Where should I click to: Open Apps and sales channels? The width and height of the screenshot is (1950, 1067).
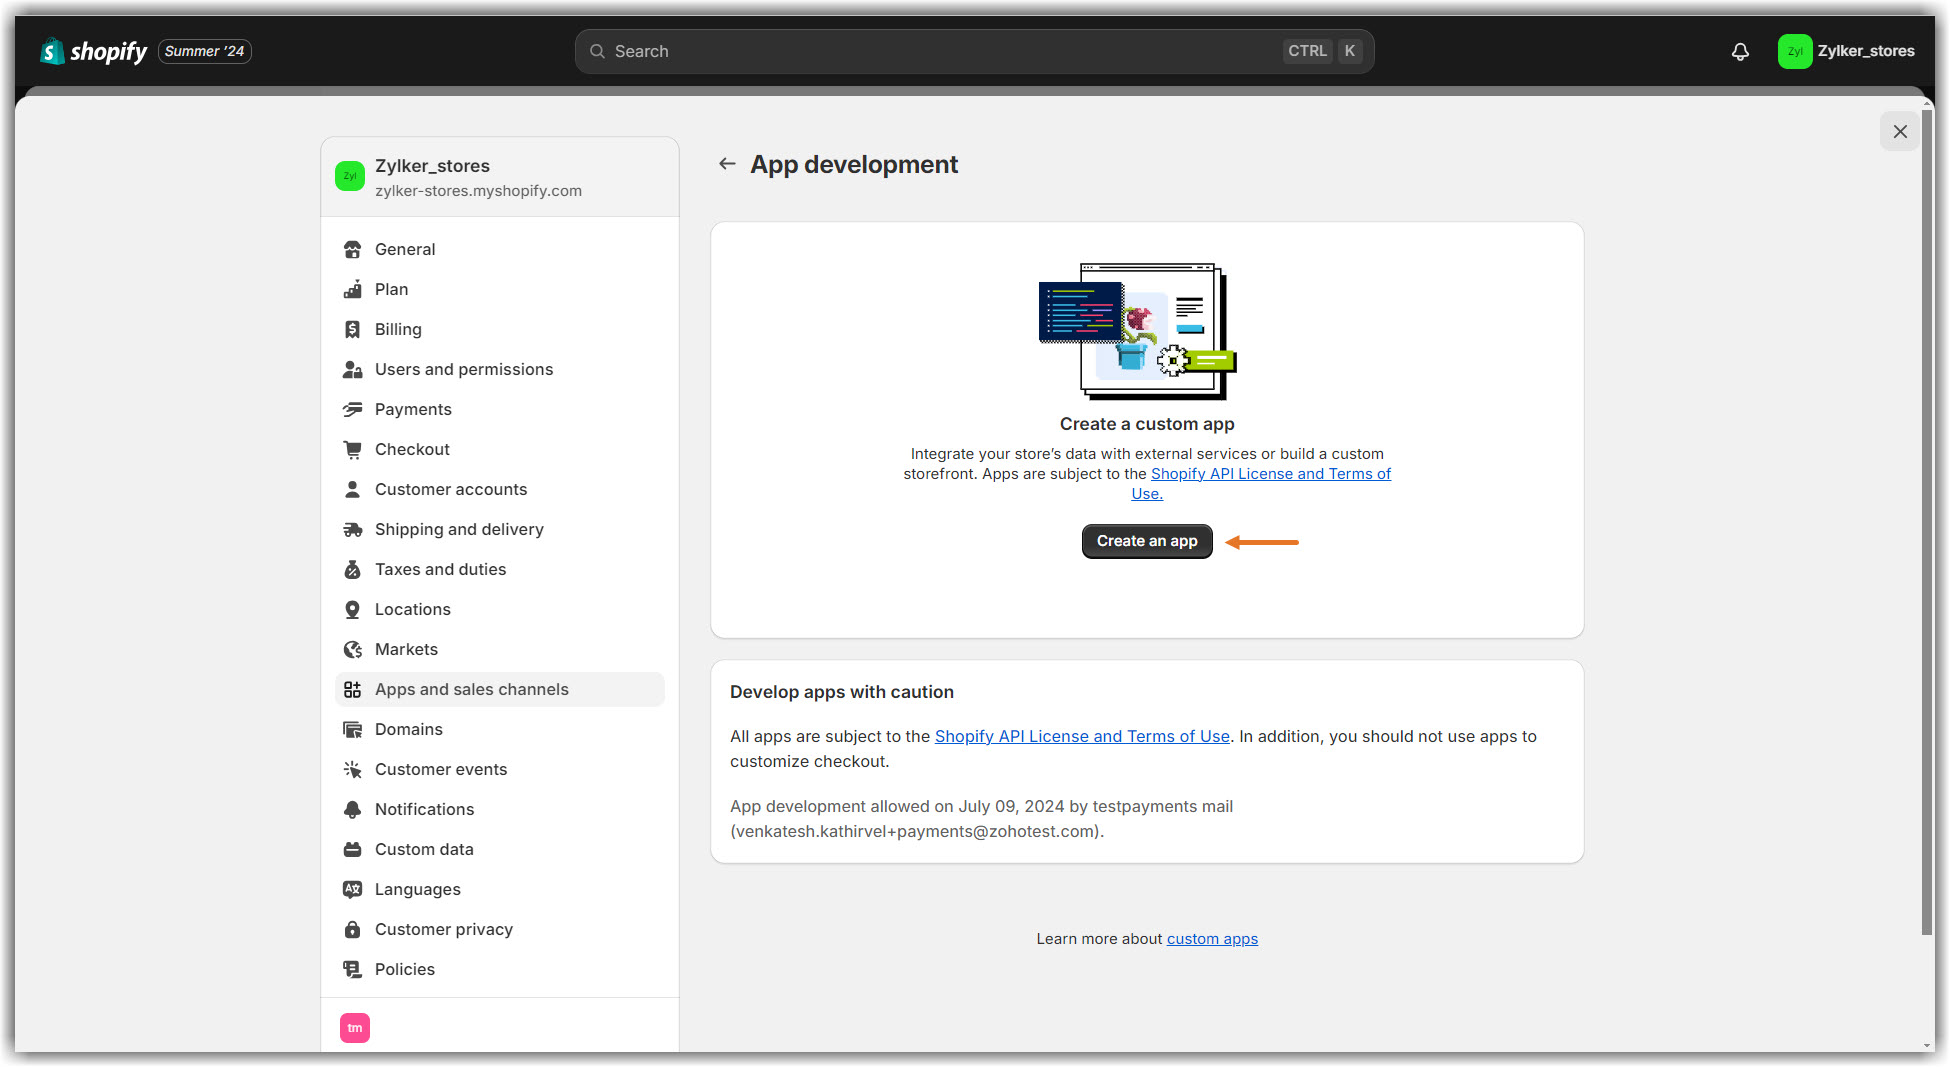[x=500, y=689]
